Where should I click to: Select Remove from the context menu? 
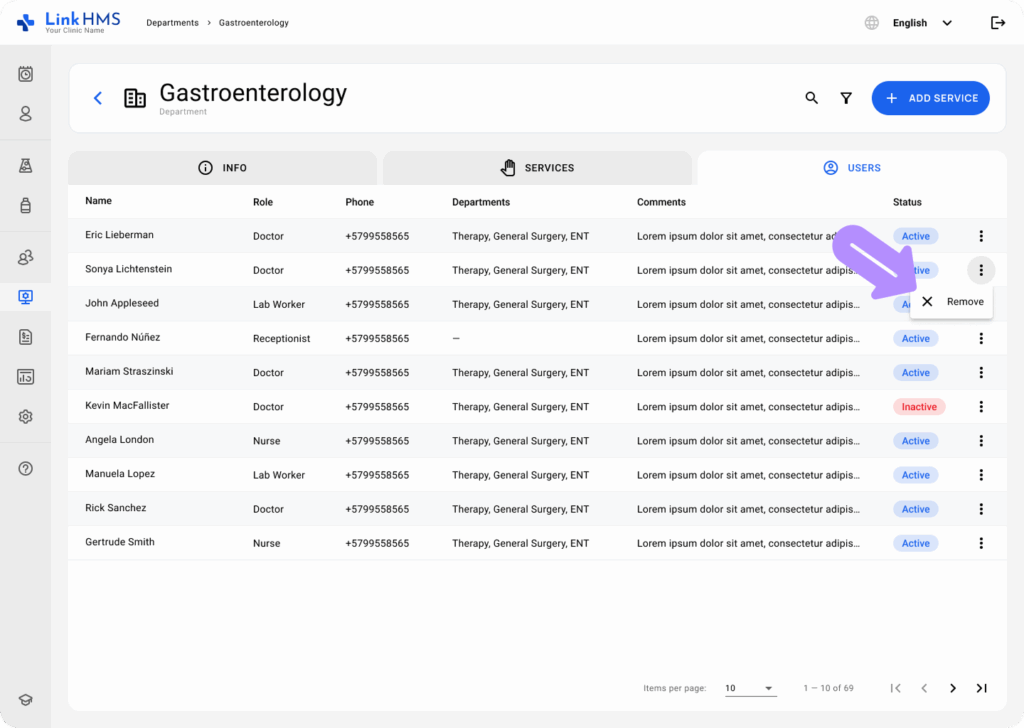tap(951, 301)
